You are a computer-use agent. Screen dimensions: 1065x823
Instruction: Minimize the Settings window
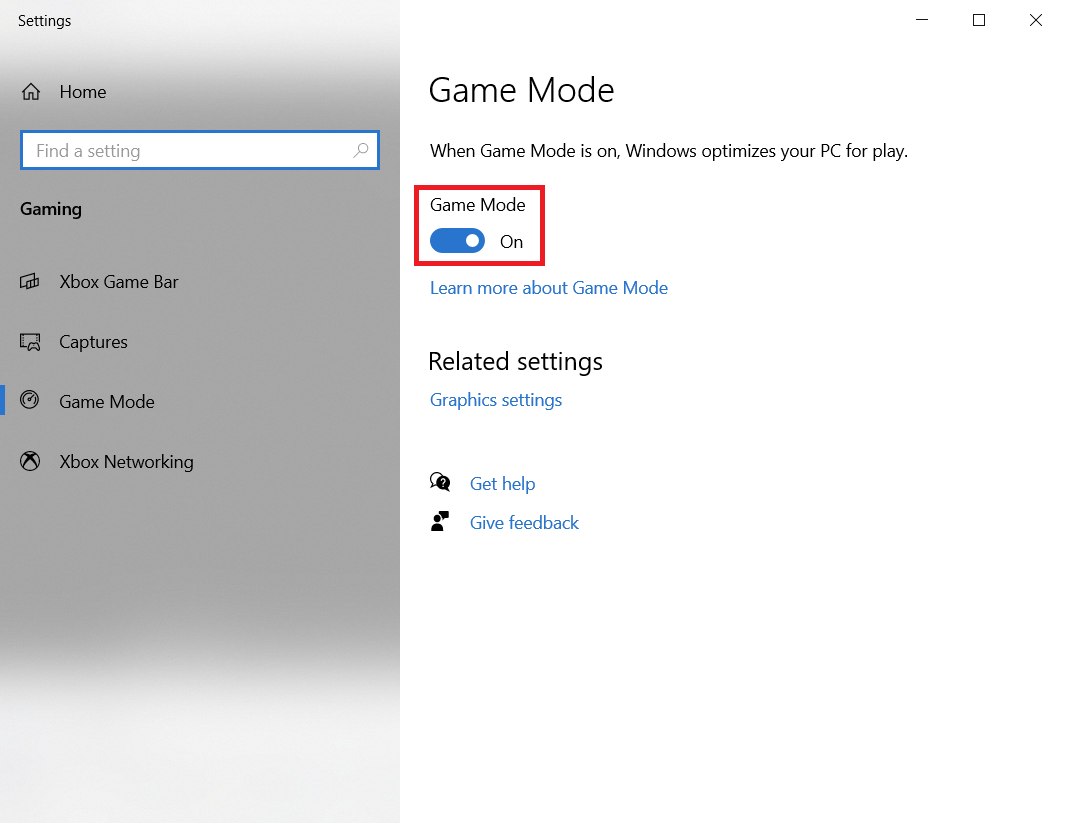coord(922,20)
